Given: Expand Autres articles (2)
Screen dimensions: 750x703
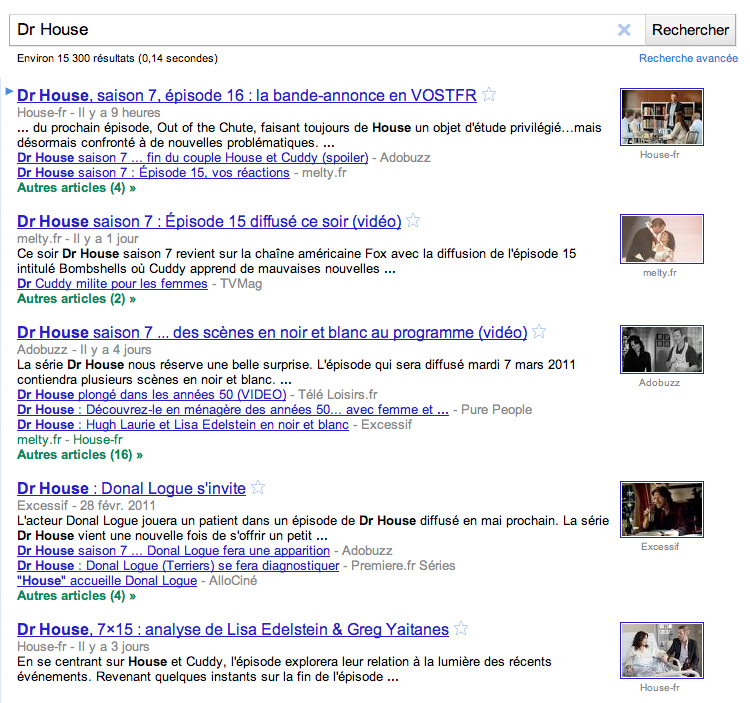Looking at the screenshot, I should (x=77, y=298).
